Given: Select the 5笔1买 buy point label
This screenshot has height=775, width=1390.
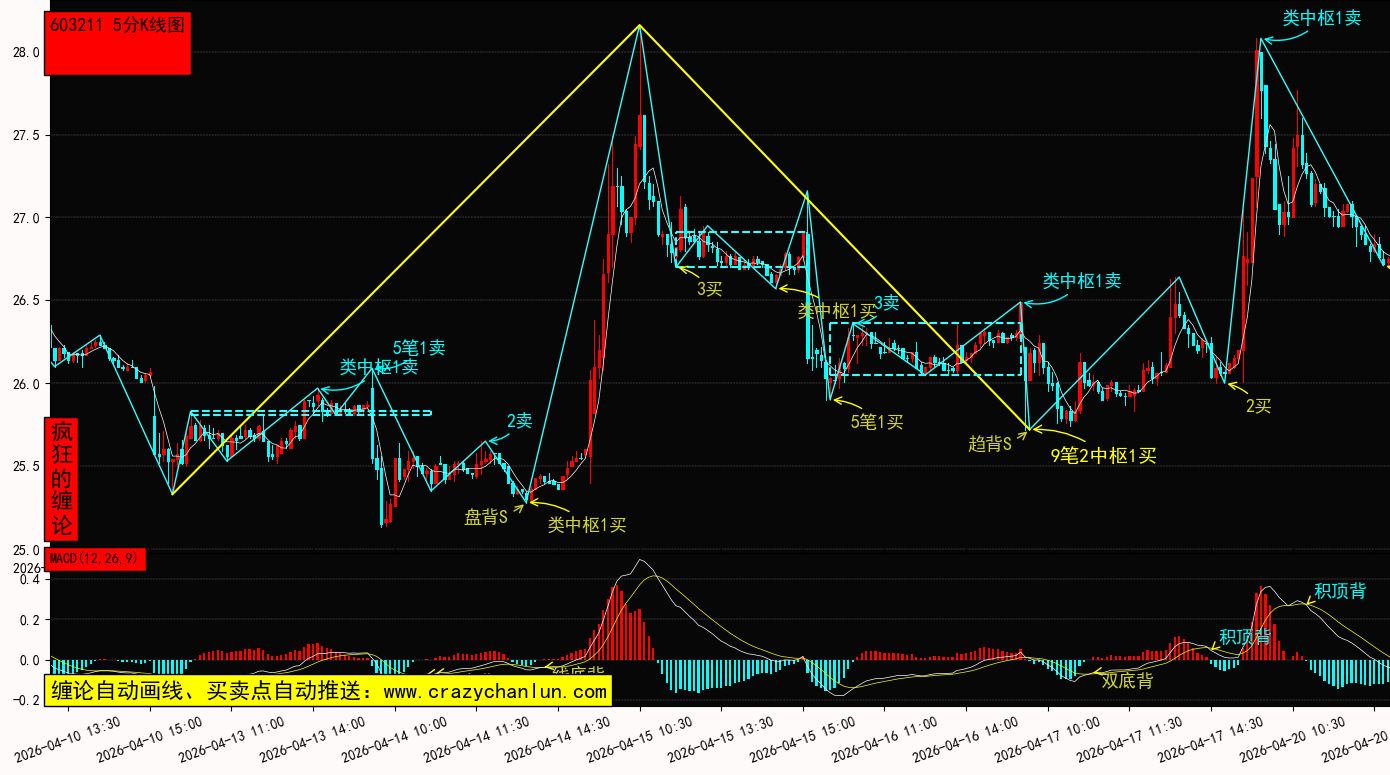Looking at the screenshot, I should click(x=876, y=422).
